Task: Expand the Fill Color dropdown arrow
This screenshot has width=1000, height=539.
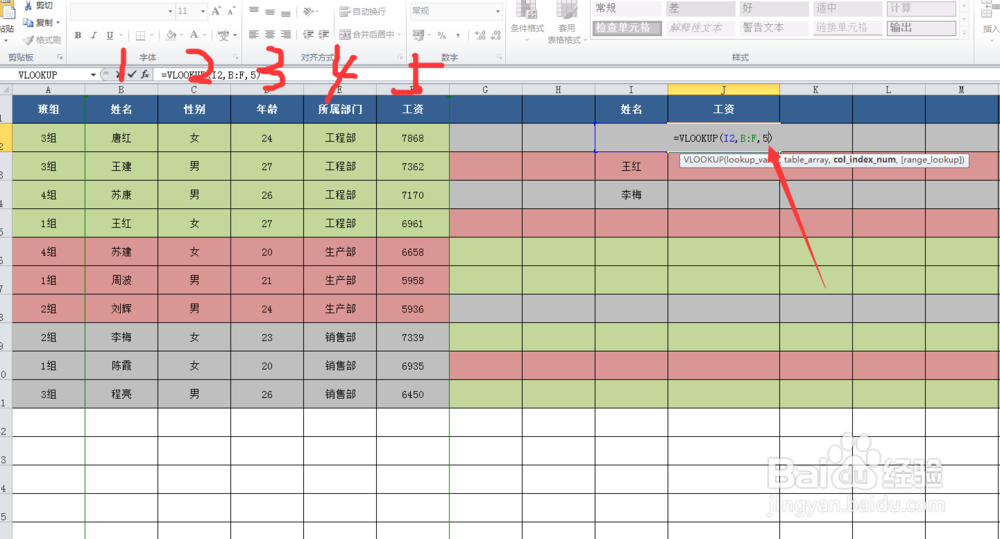Action: (180, 35)
